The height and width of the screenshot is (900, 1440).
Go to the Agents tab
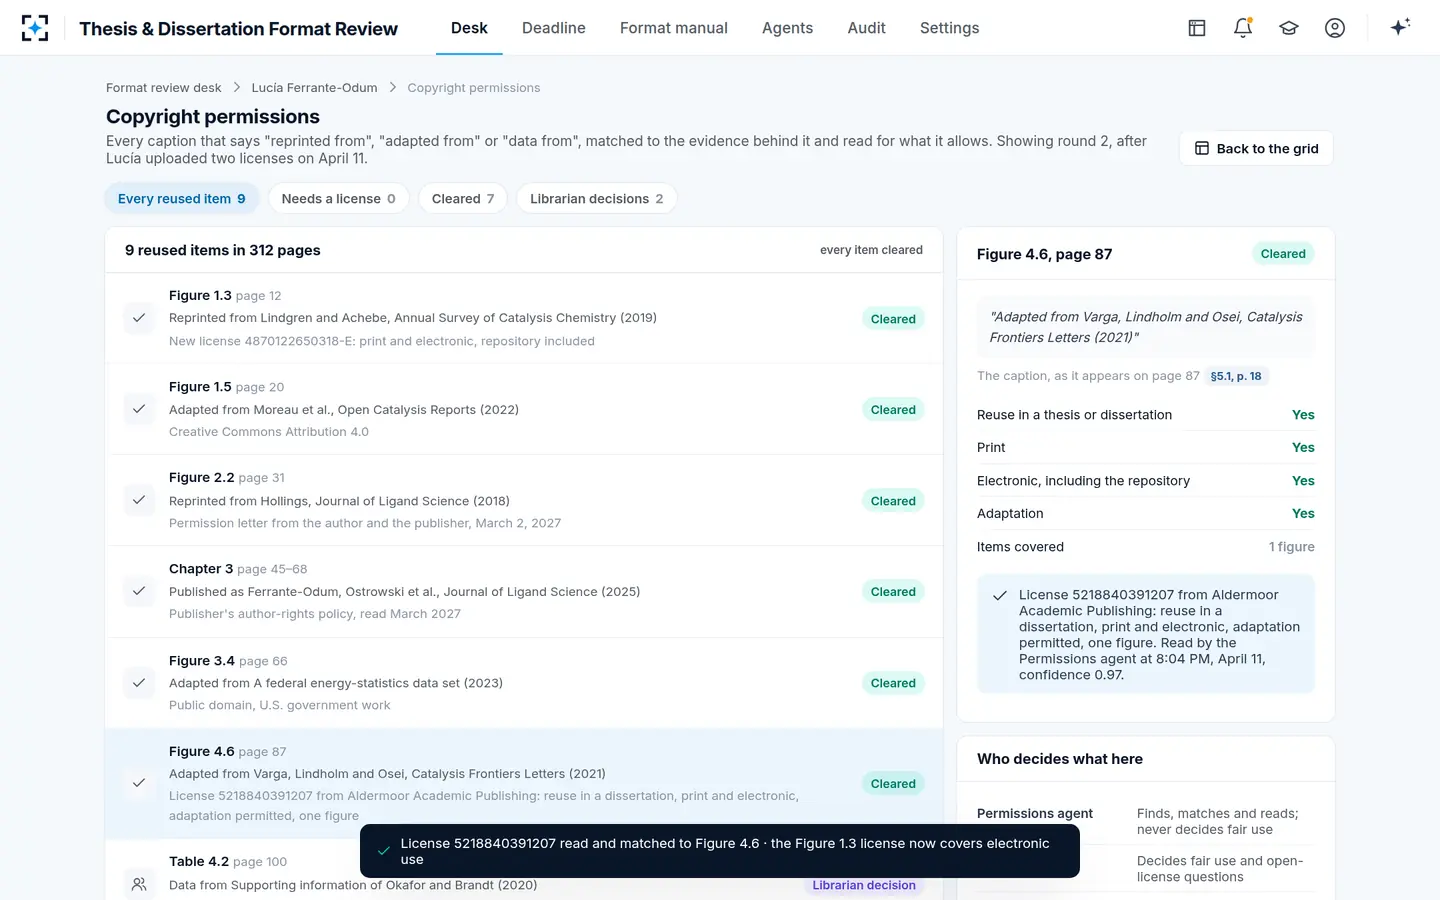pos(787,28)
